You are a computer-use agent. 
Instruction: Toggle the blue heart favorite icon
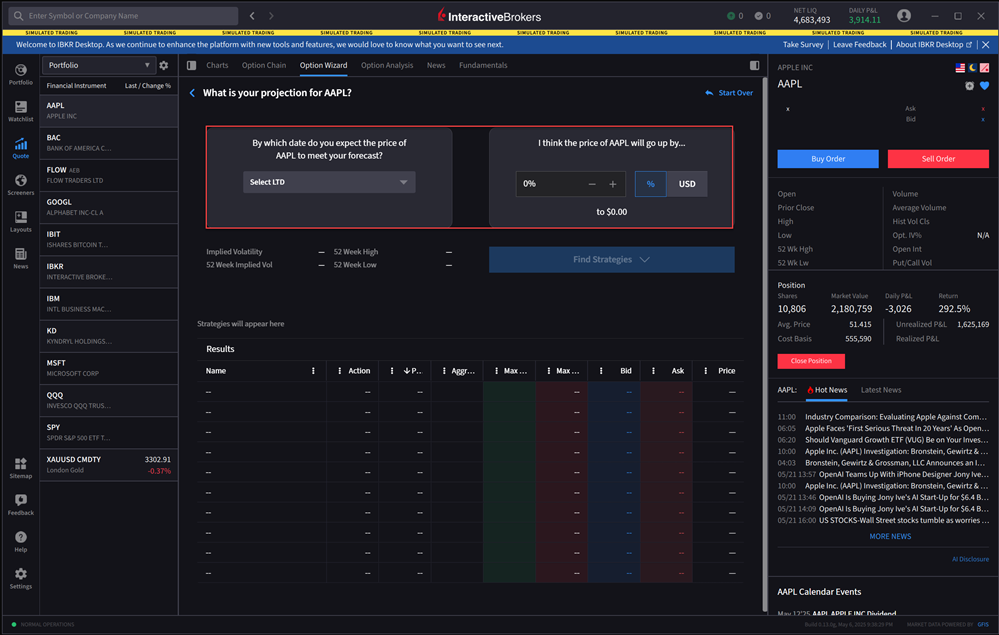(984, 85)
